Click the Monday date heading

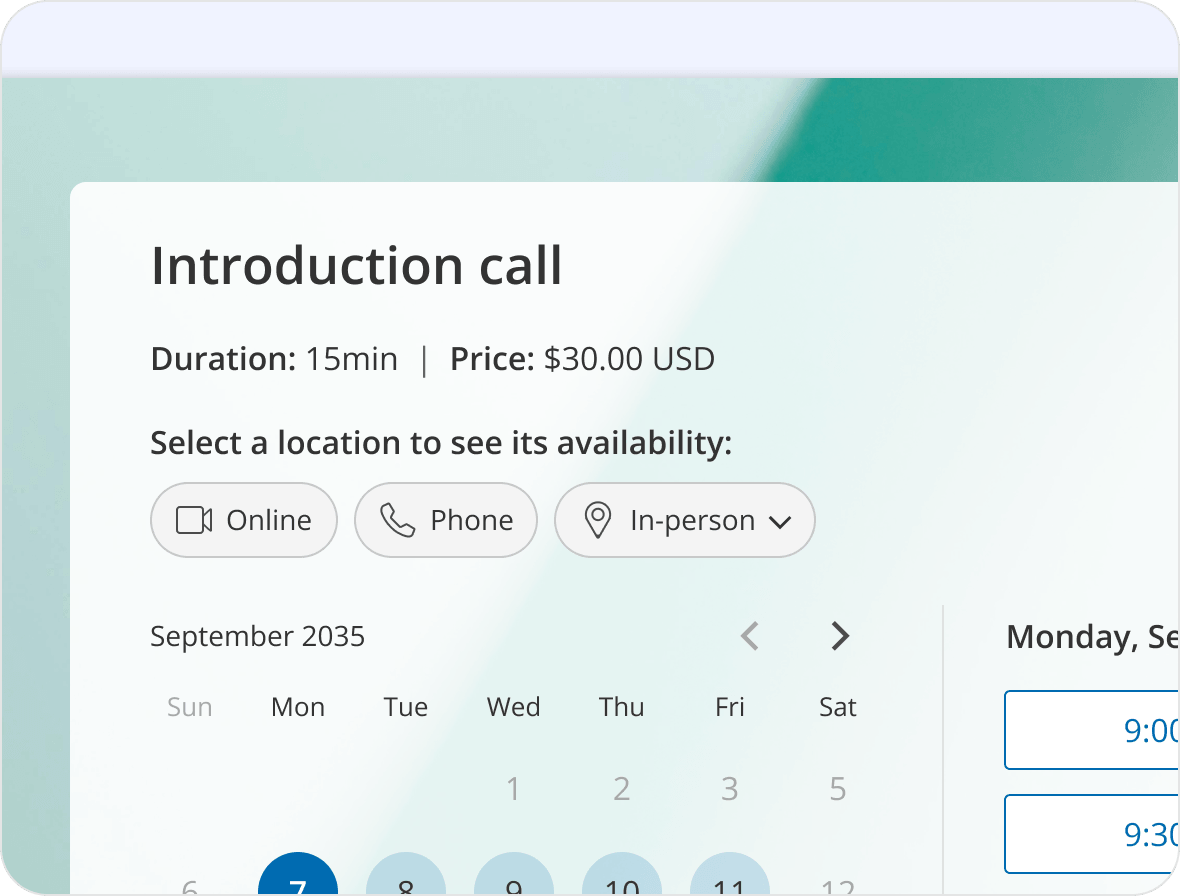(x=1093, y=637)
